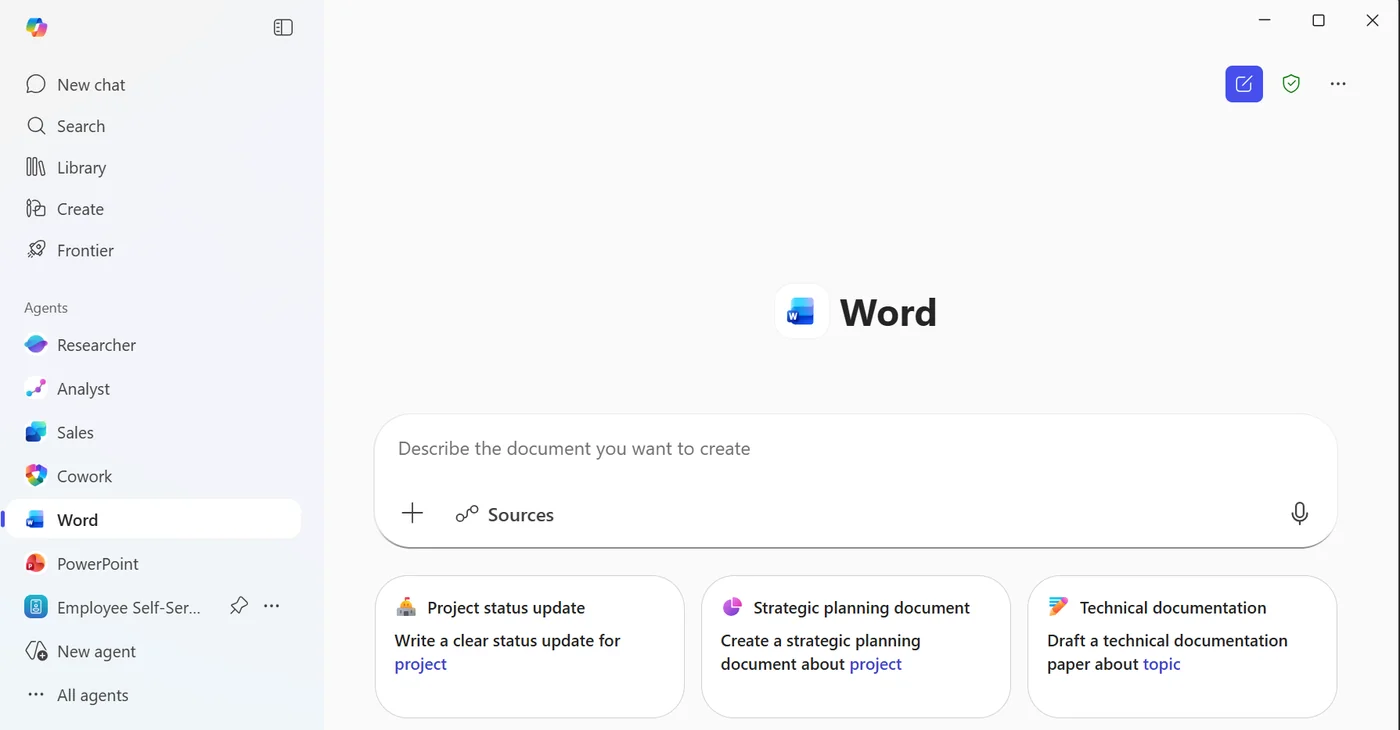This screenshot has width=1400, height=730.
Task: Create a New agent
Action: tap(152, 652)
